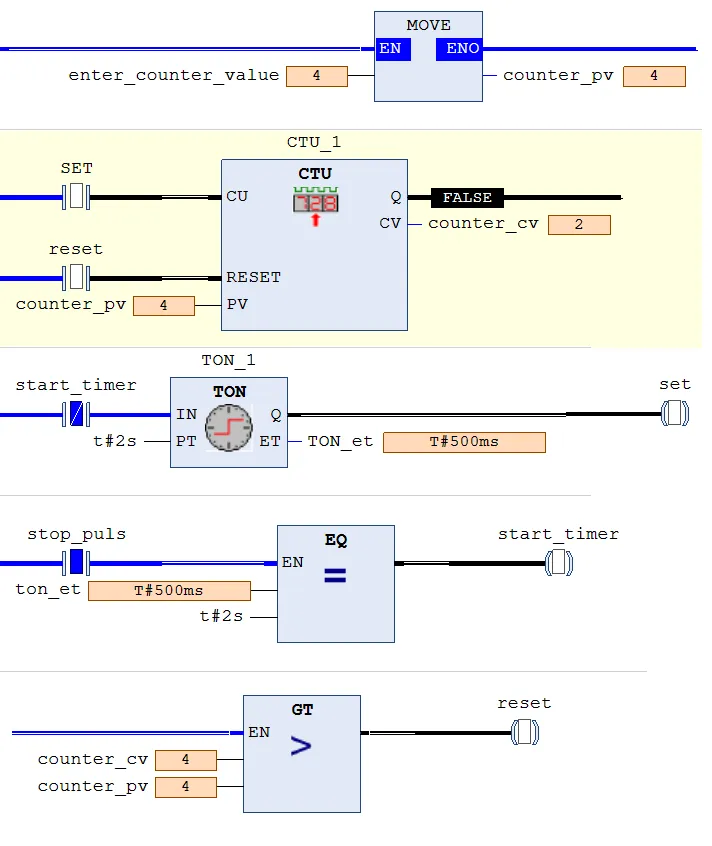The height and width of the screenshot is (846, 712).
Task: Click the FALSE indicator on CTU Q output
Action: pyautogui.click(x=467, y=197)
